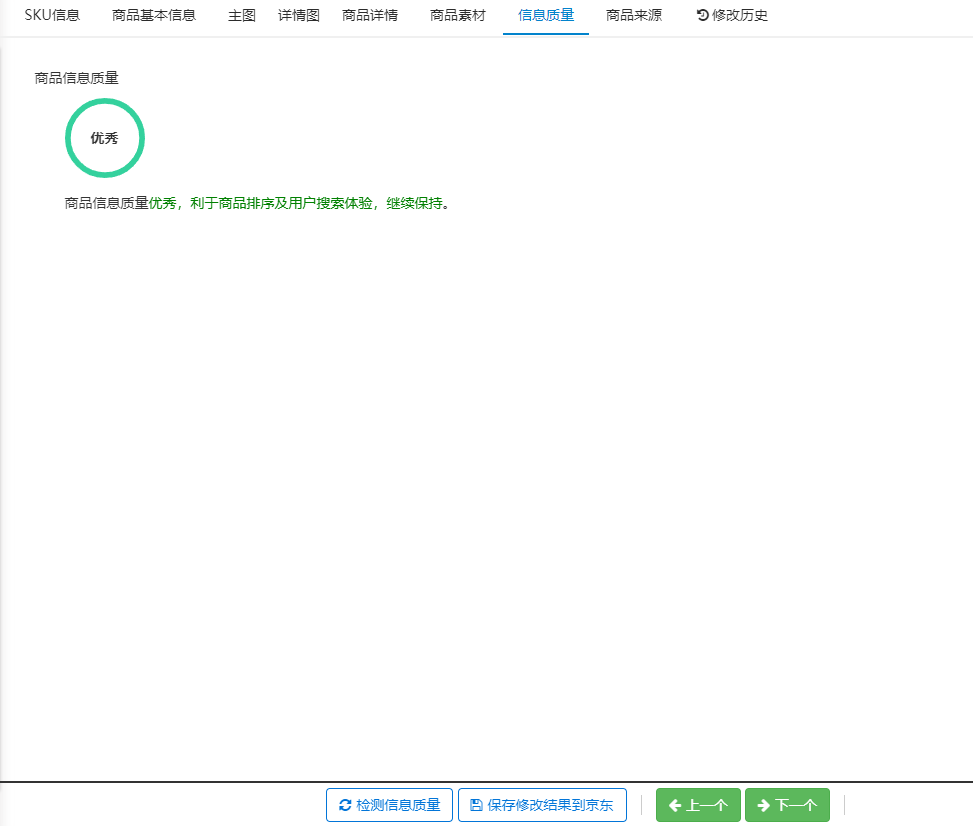This screenshot has height=826, width=973.
Task: Open the 商品来源 tab
Action: pos(634,16)
